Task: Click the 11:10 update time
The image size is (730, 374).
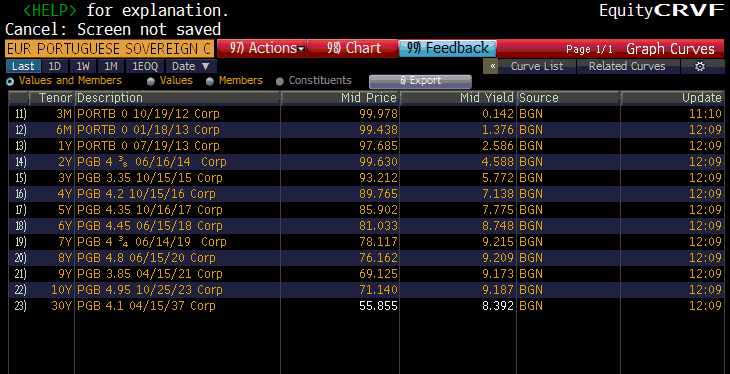Action: (x=706, y=114)
